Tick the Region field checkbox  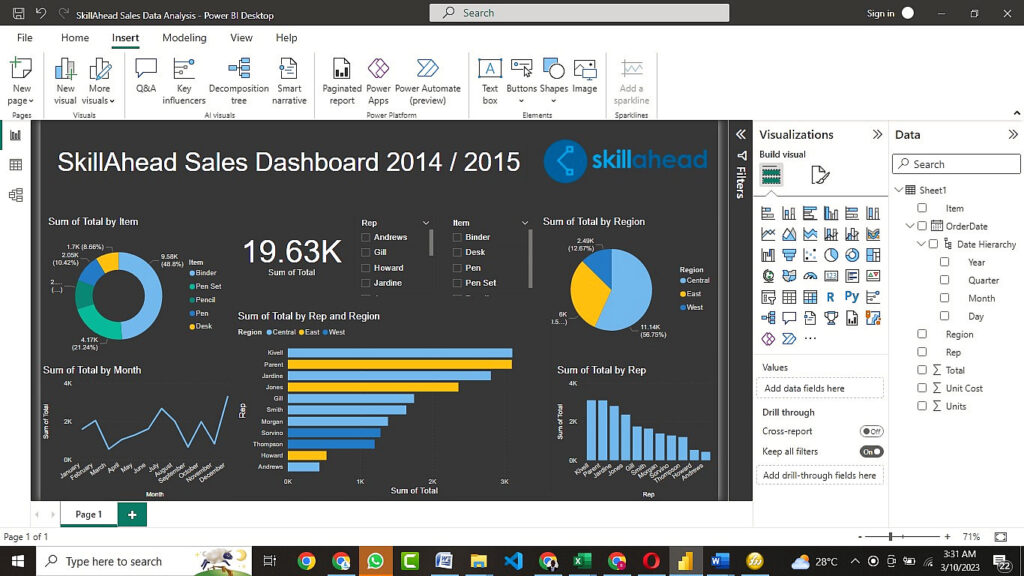coord(921,334)
